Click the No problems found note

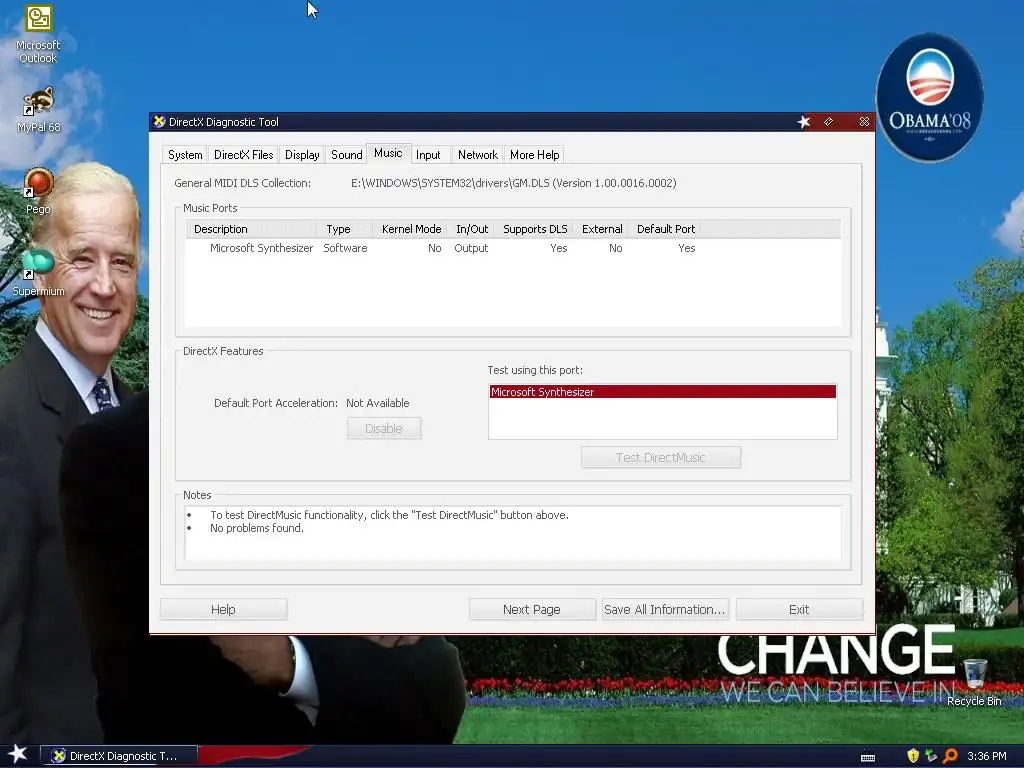257,528
